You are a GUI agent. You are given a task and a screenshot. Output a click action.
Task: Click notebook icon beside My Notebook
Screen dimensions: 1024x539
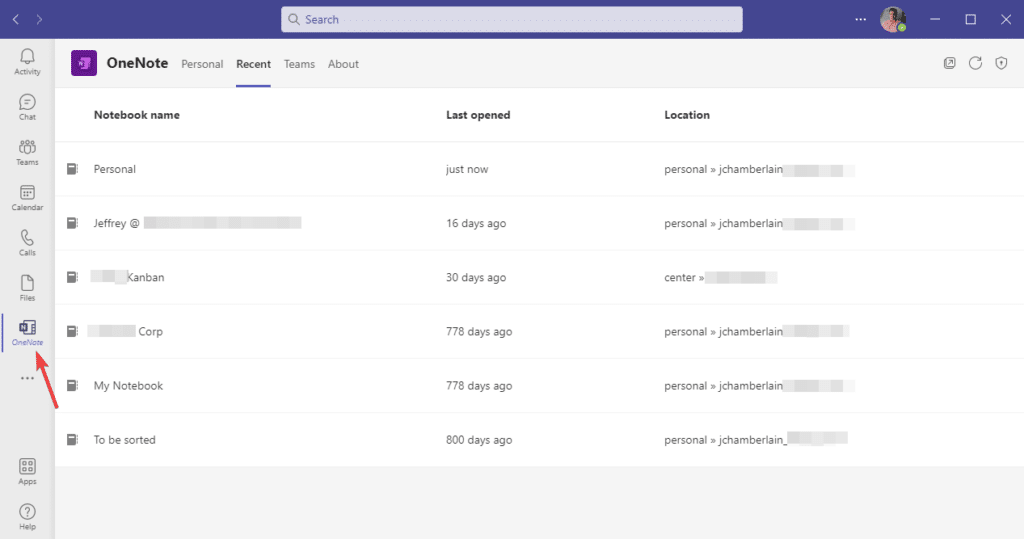coord(72,386)
